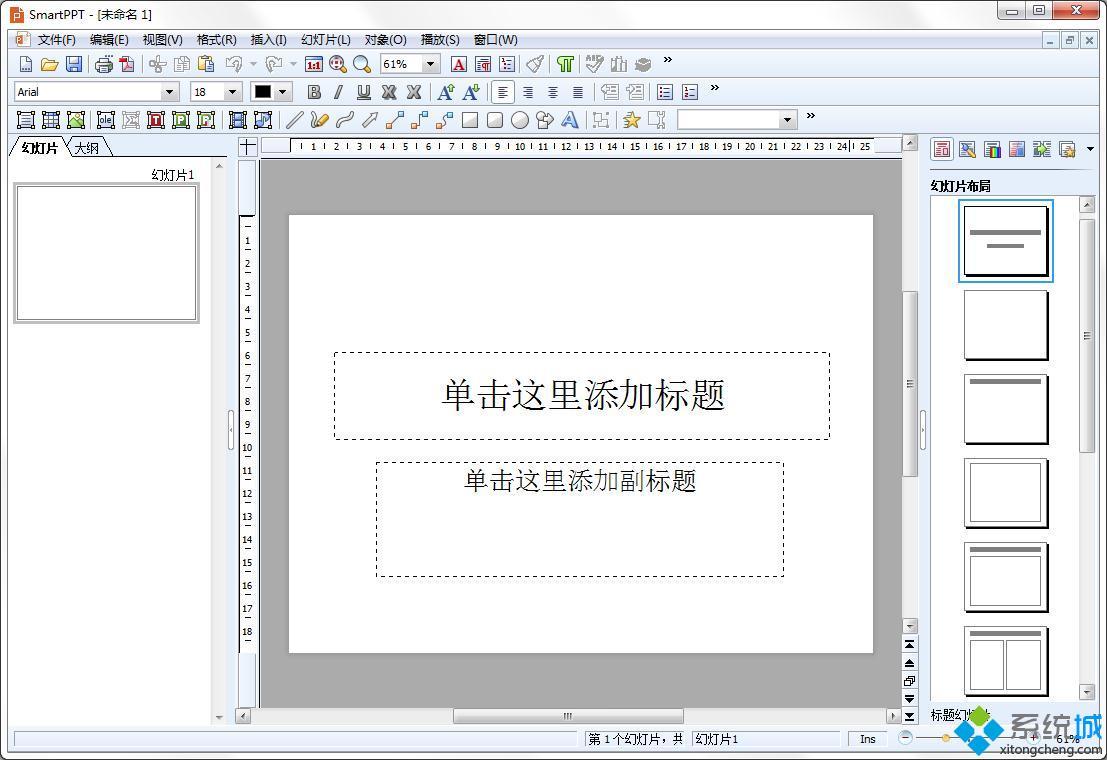This screenshot has height=760, width=1107.
Task: Insert a picture frame icon
Action: click(76, 120)
